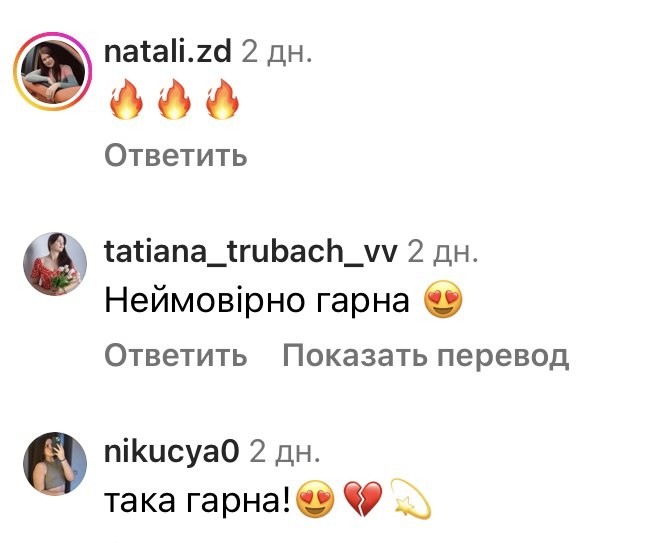Image resolution: width=660 pixels, height=543 pixels.
Task: Open tatiana_trubach_vv profile avatar
Action: coord(55,264)
